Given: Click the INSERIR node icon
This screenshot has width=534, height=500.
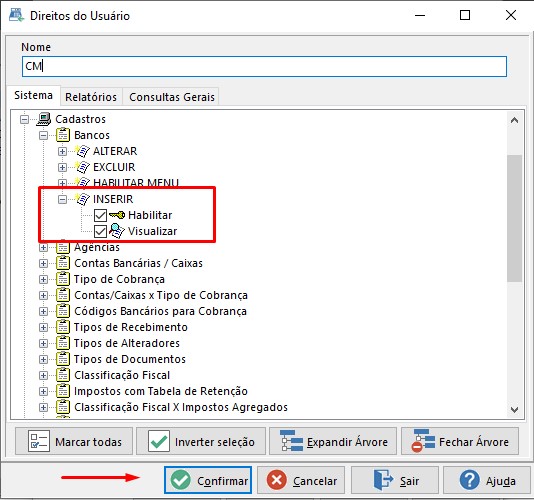Looking at the screenshot, I should (82, 199).
